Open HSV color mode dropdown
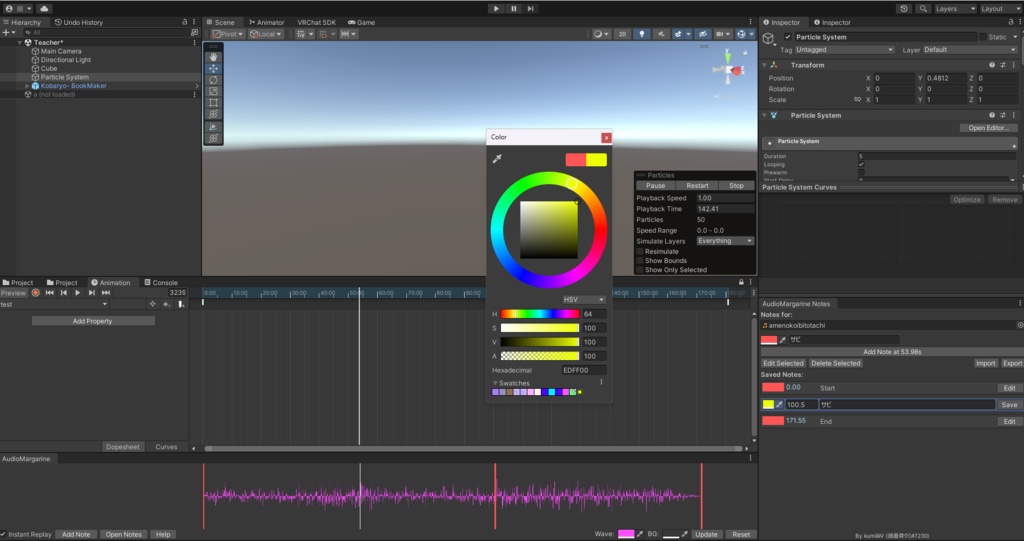This screenshot has width=1024, height=541. click(583, 299)
